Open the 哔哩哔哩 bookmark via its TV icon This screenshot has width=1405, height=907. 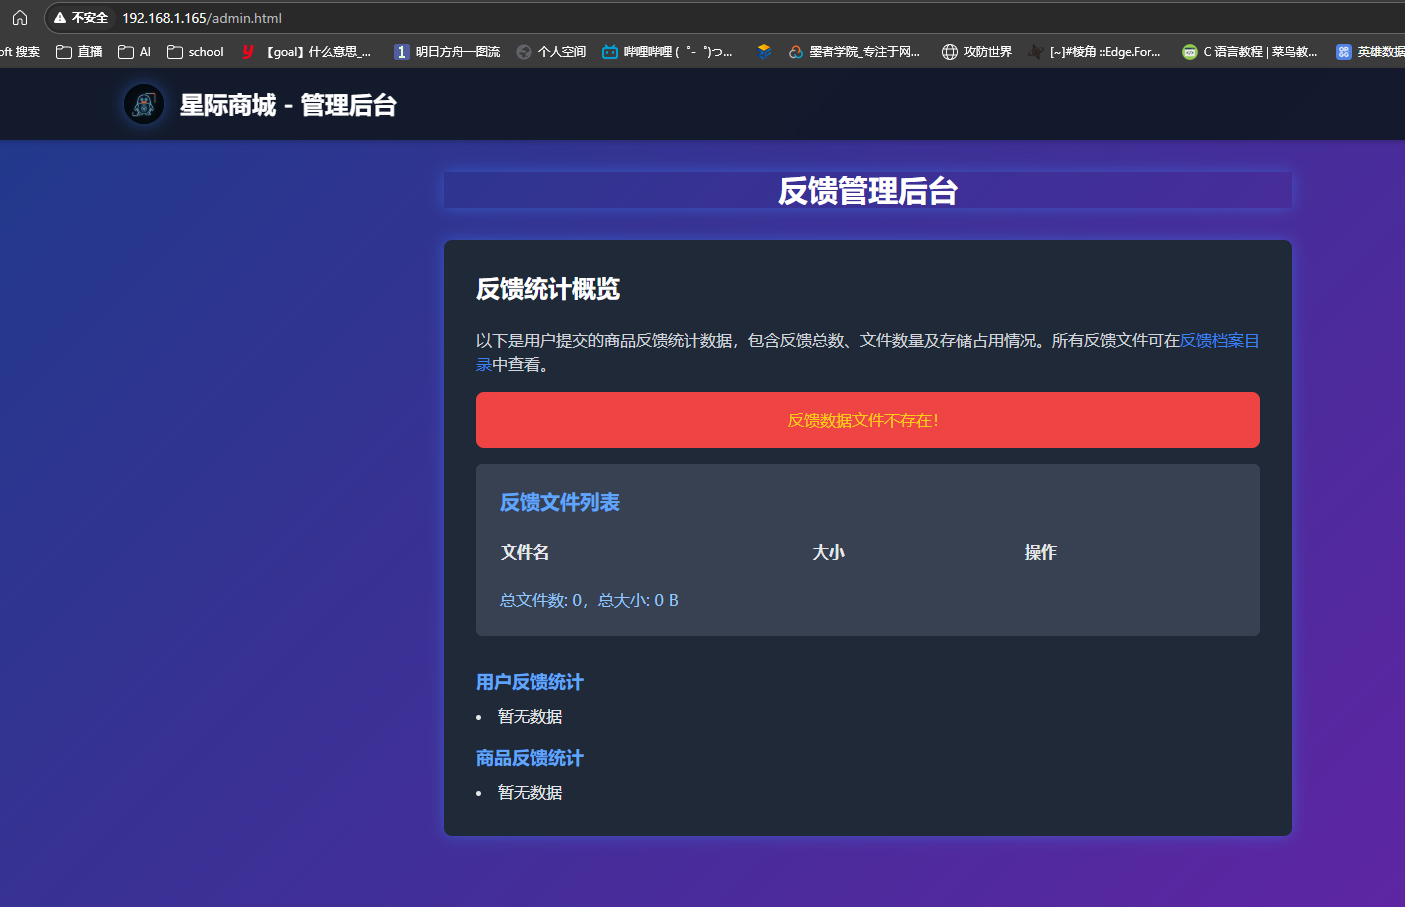[x=610, y=51]
